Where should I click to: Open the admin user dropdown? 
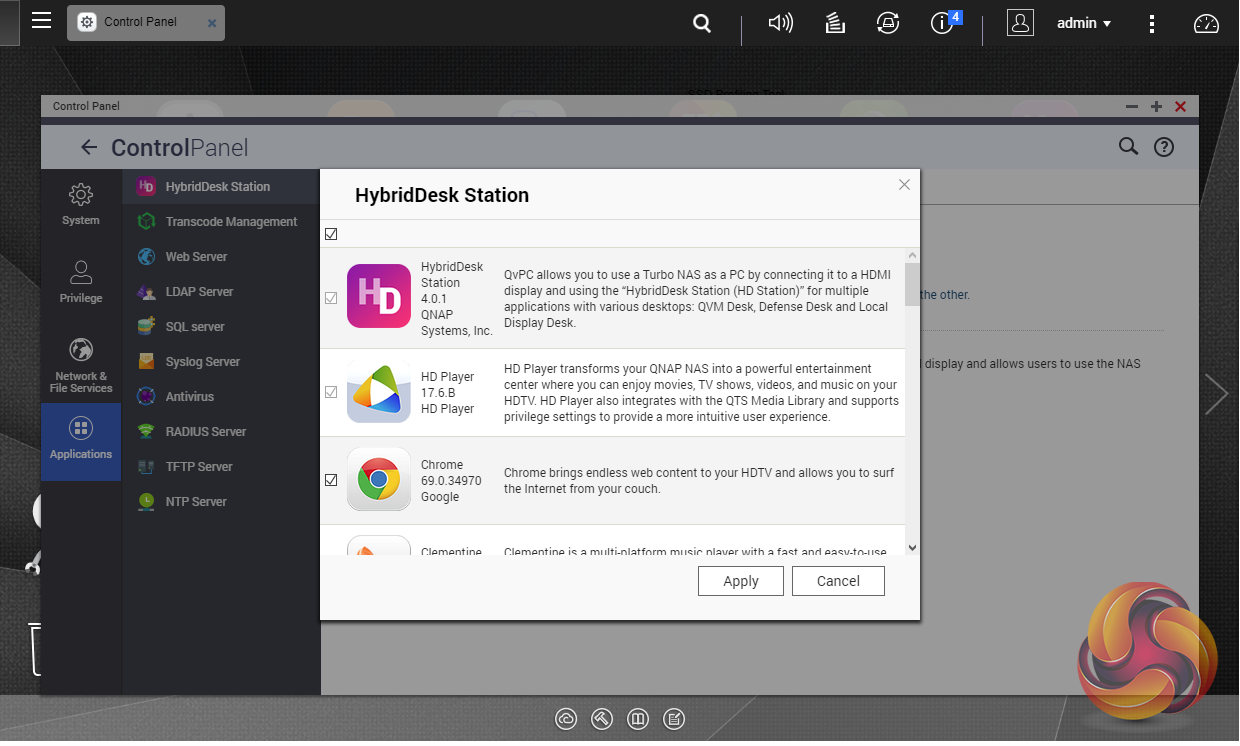pyautogui.click(x=1084, y=23)
